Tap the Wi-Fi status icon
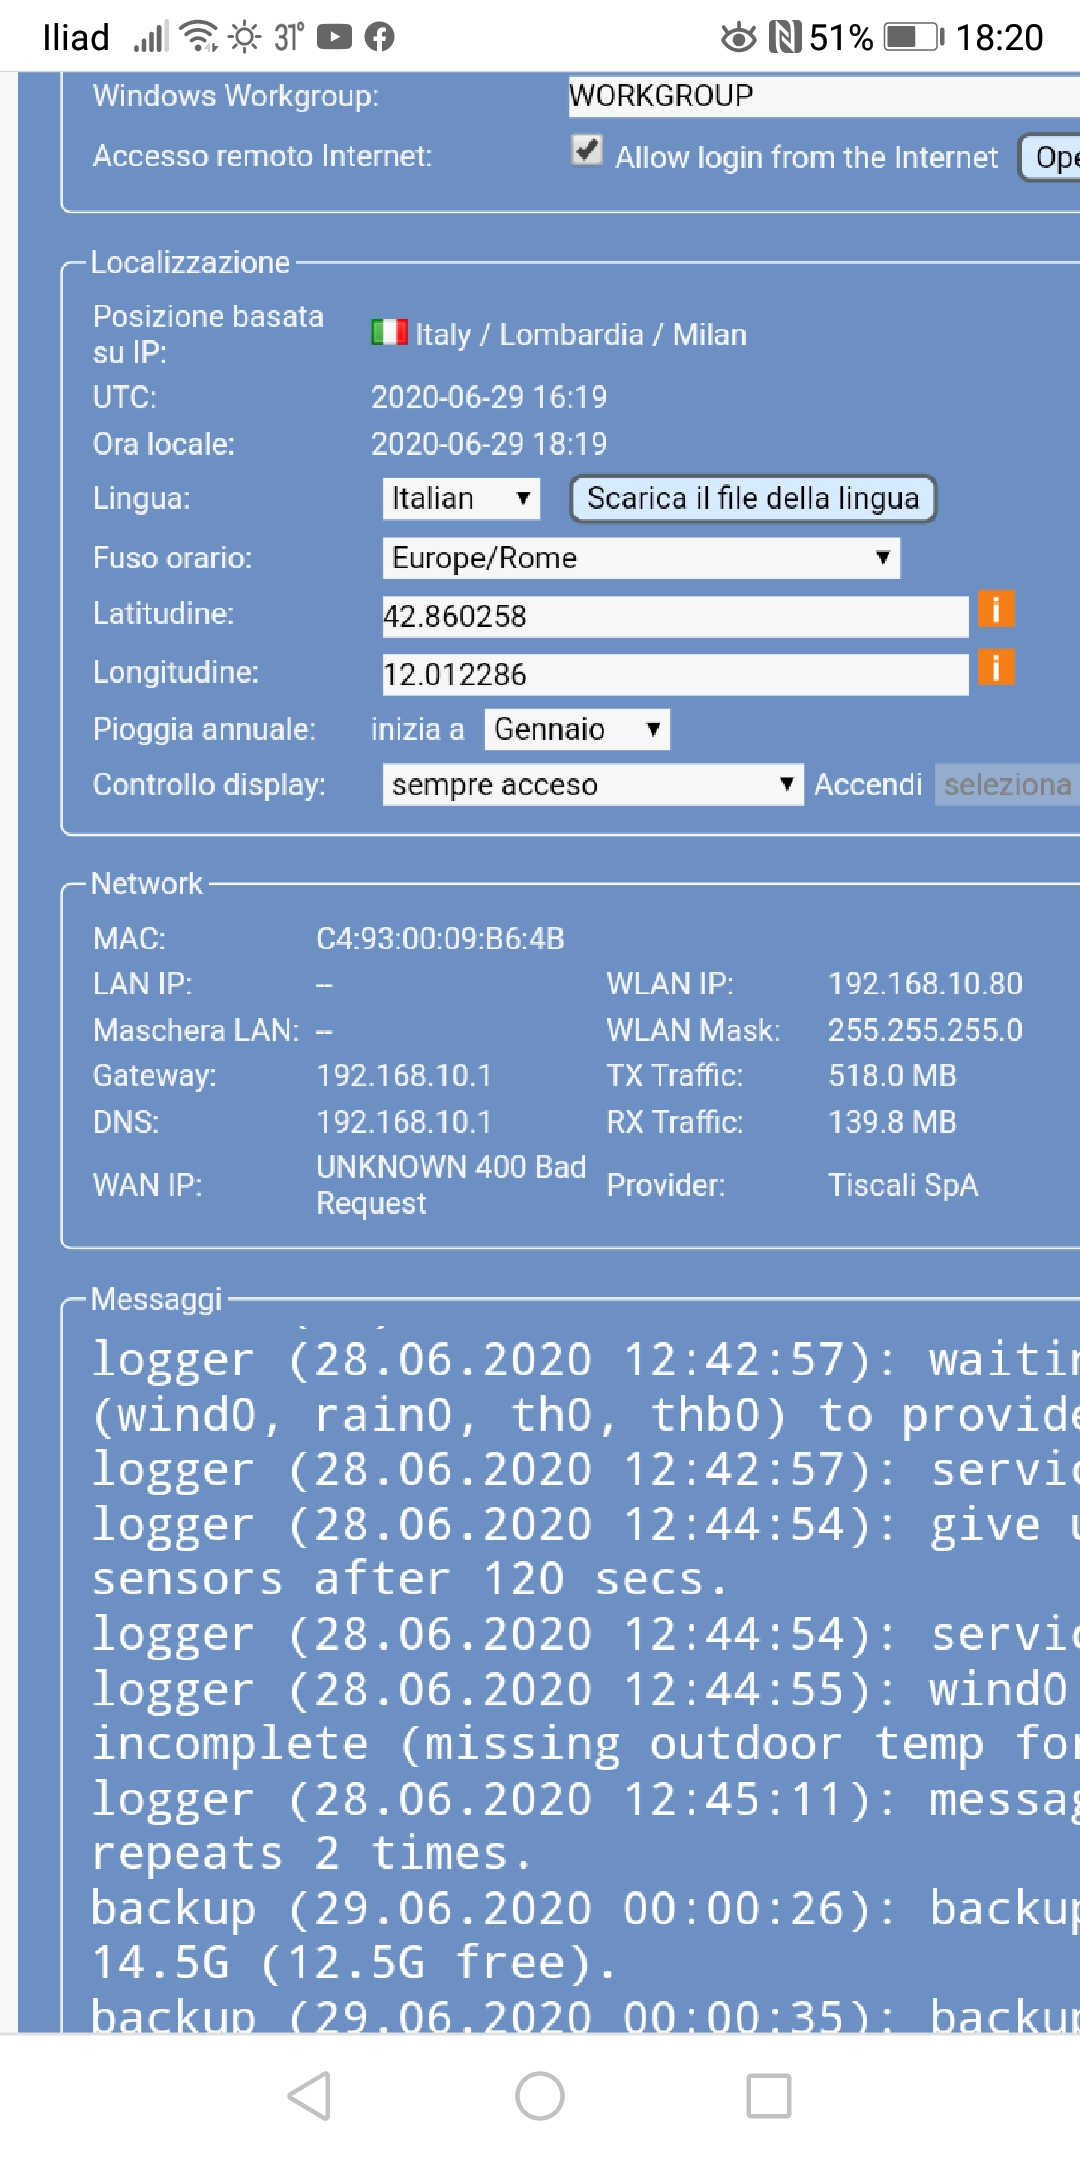1080x2160 pixels. tap(199, 37)
